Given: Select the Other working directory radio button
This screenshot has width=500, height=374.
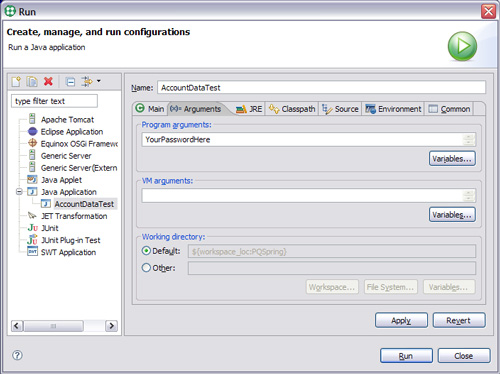Looking at the screenshot, I should tap(146, 268).
